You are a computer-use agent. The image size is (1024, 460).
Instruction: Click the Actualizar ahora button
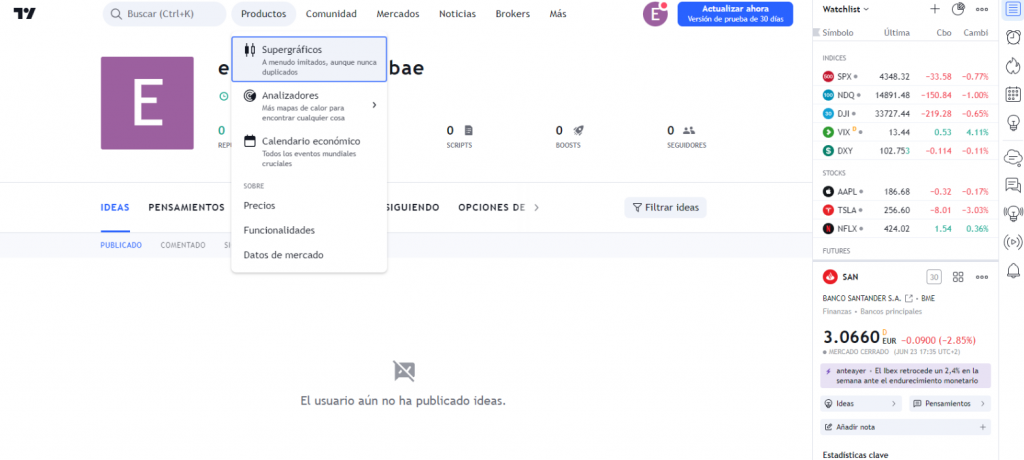pyautogui.click(x=735, y=14)
